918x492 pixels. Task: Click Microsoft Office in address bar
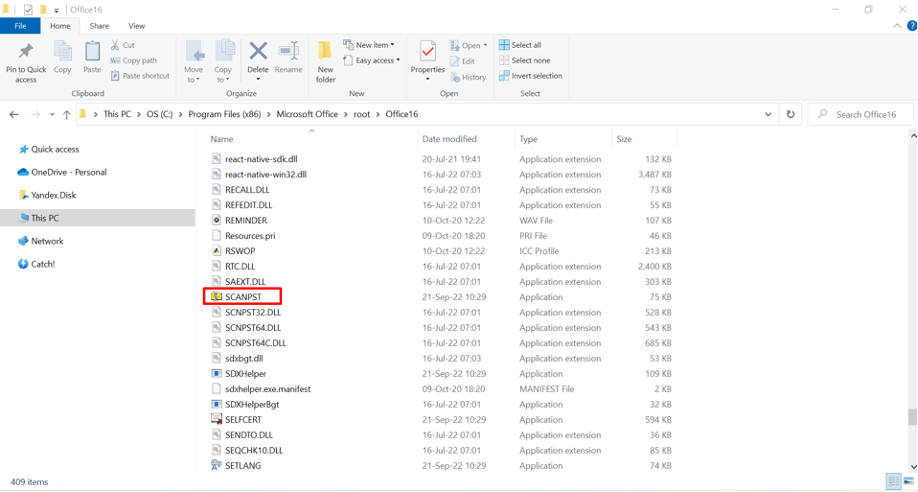[307, 114]
